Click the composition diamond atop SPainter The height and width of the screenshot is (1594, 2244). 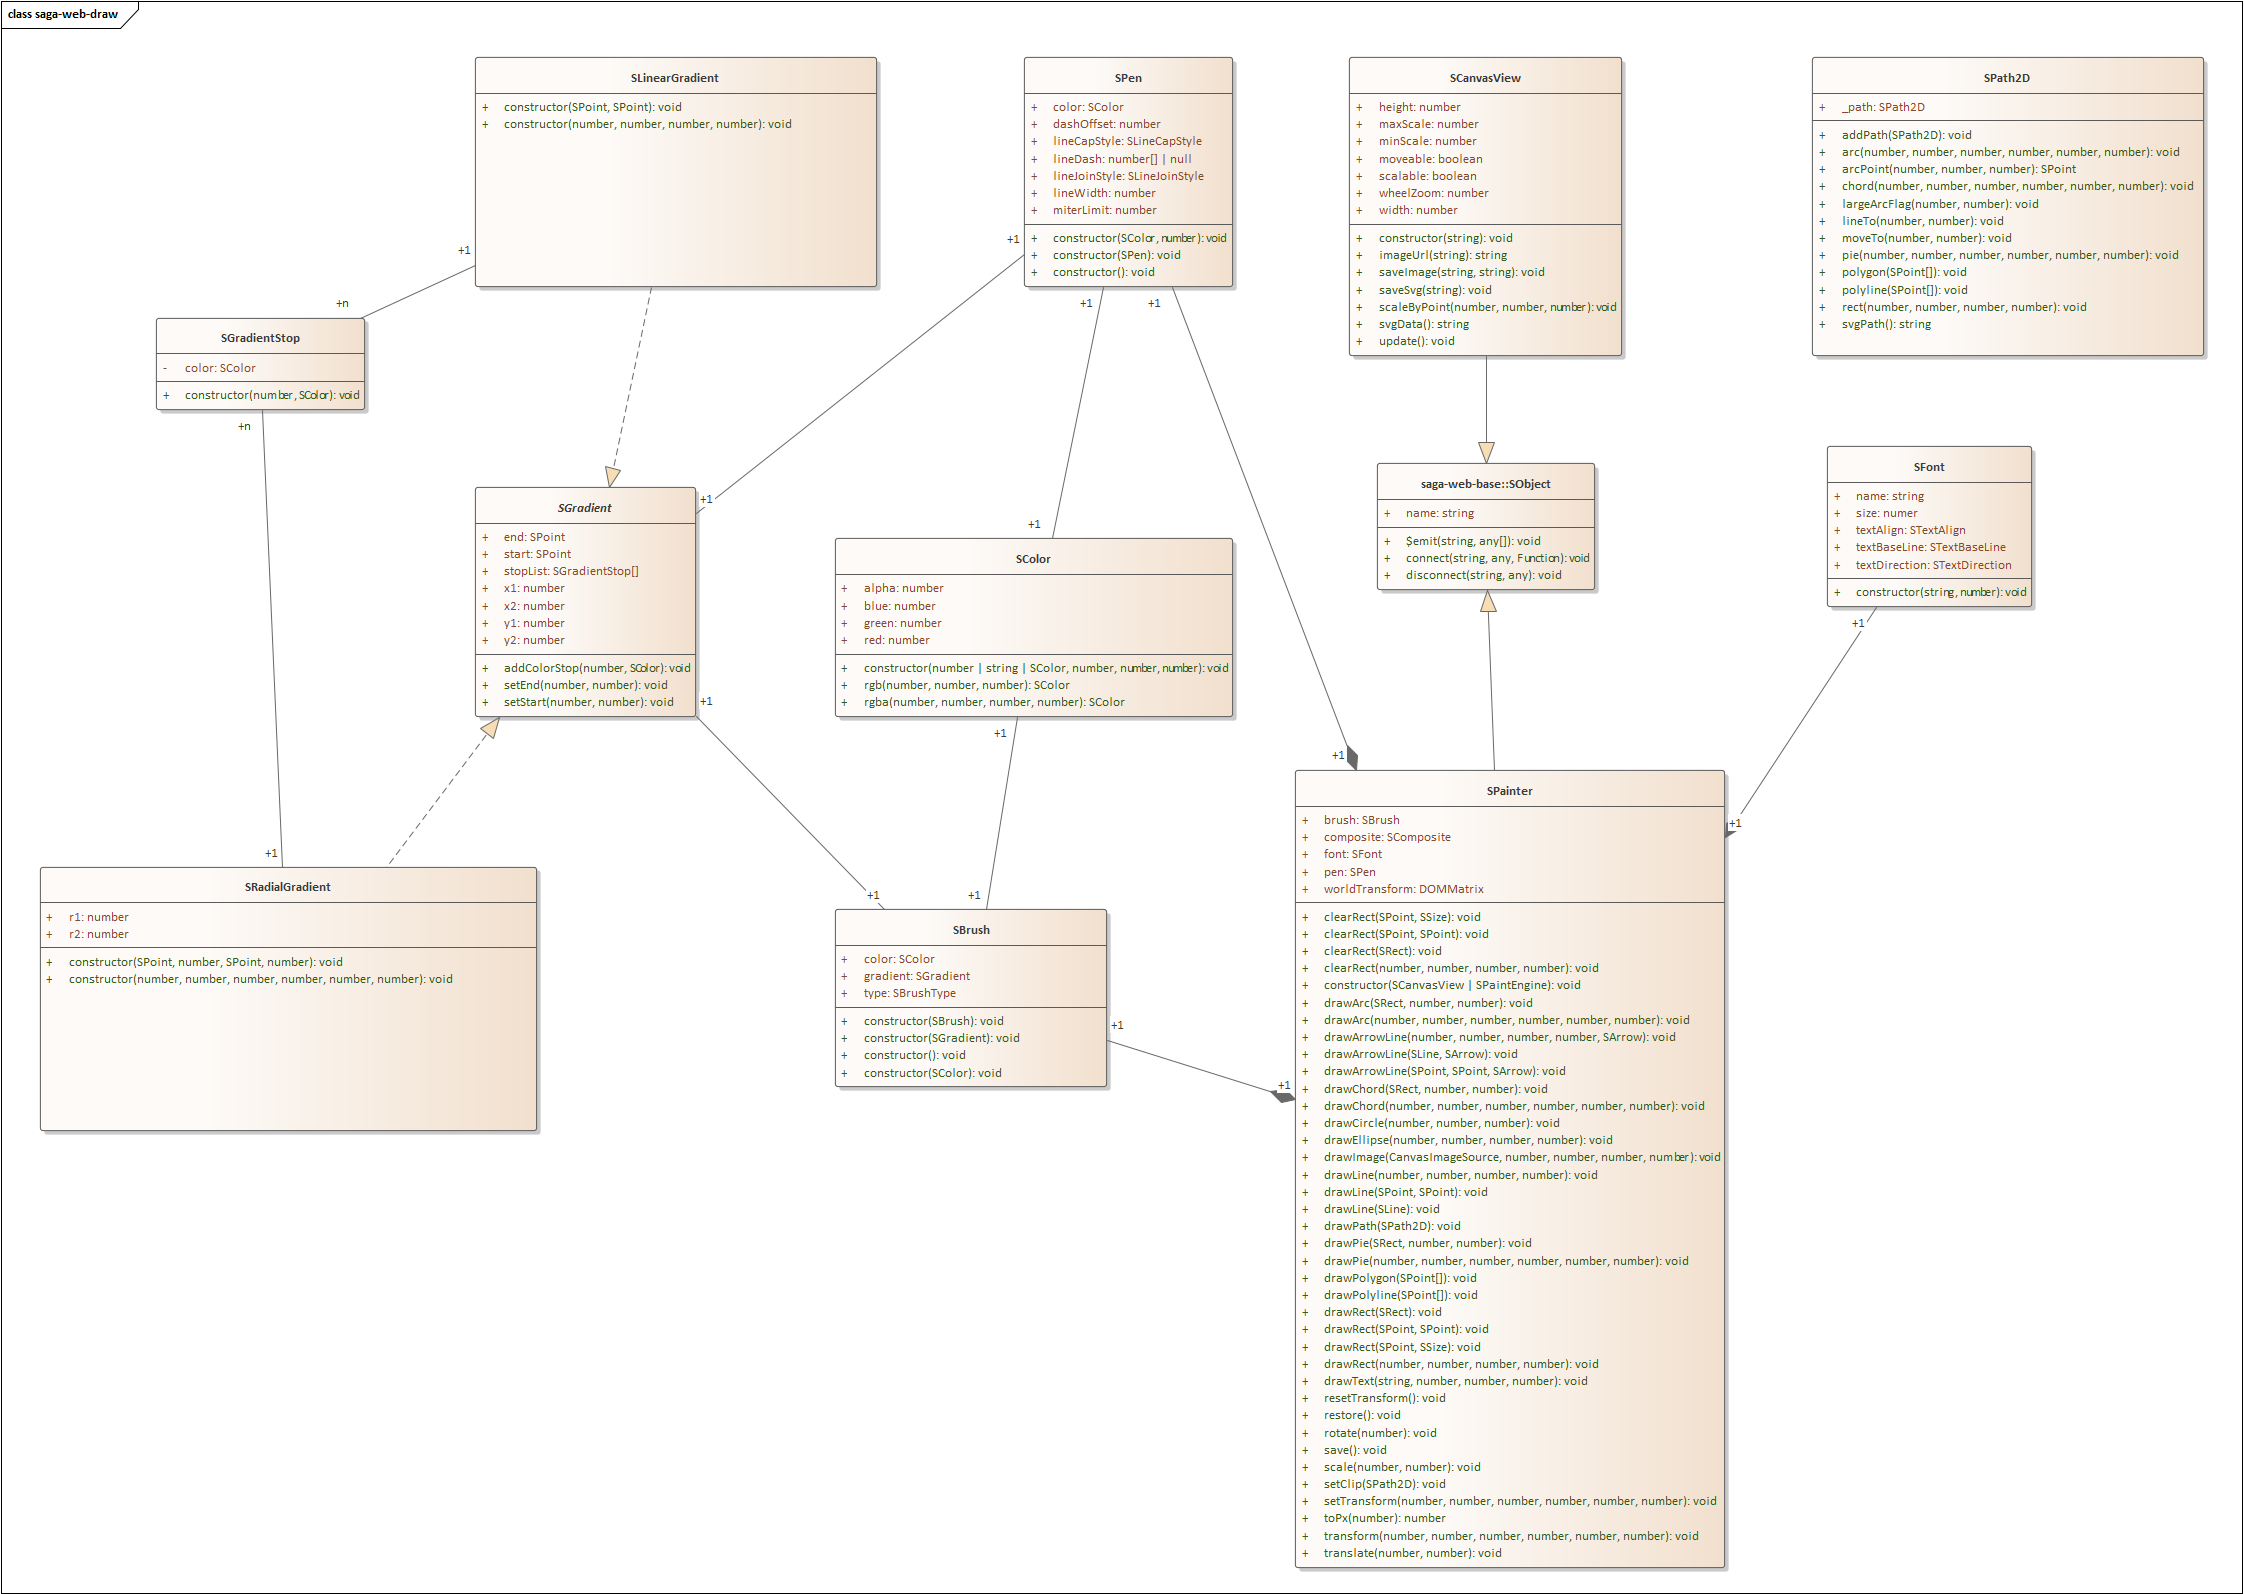(x=1352, y=758)
